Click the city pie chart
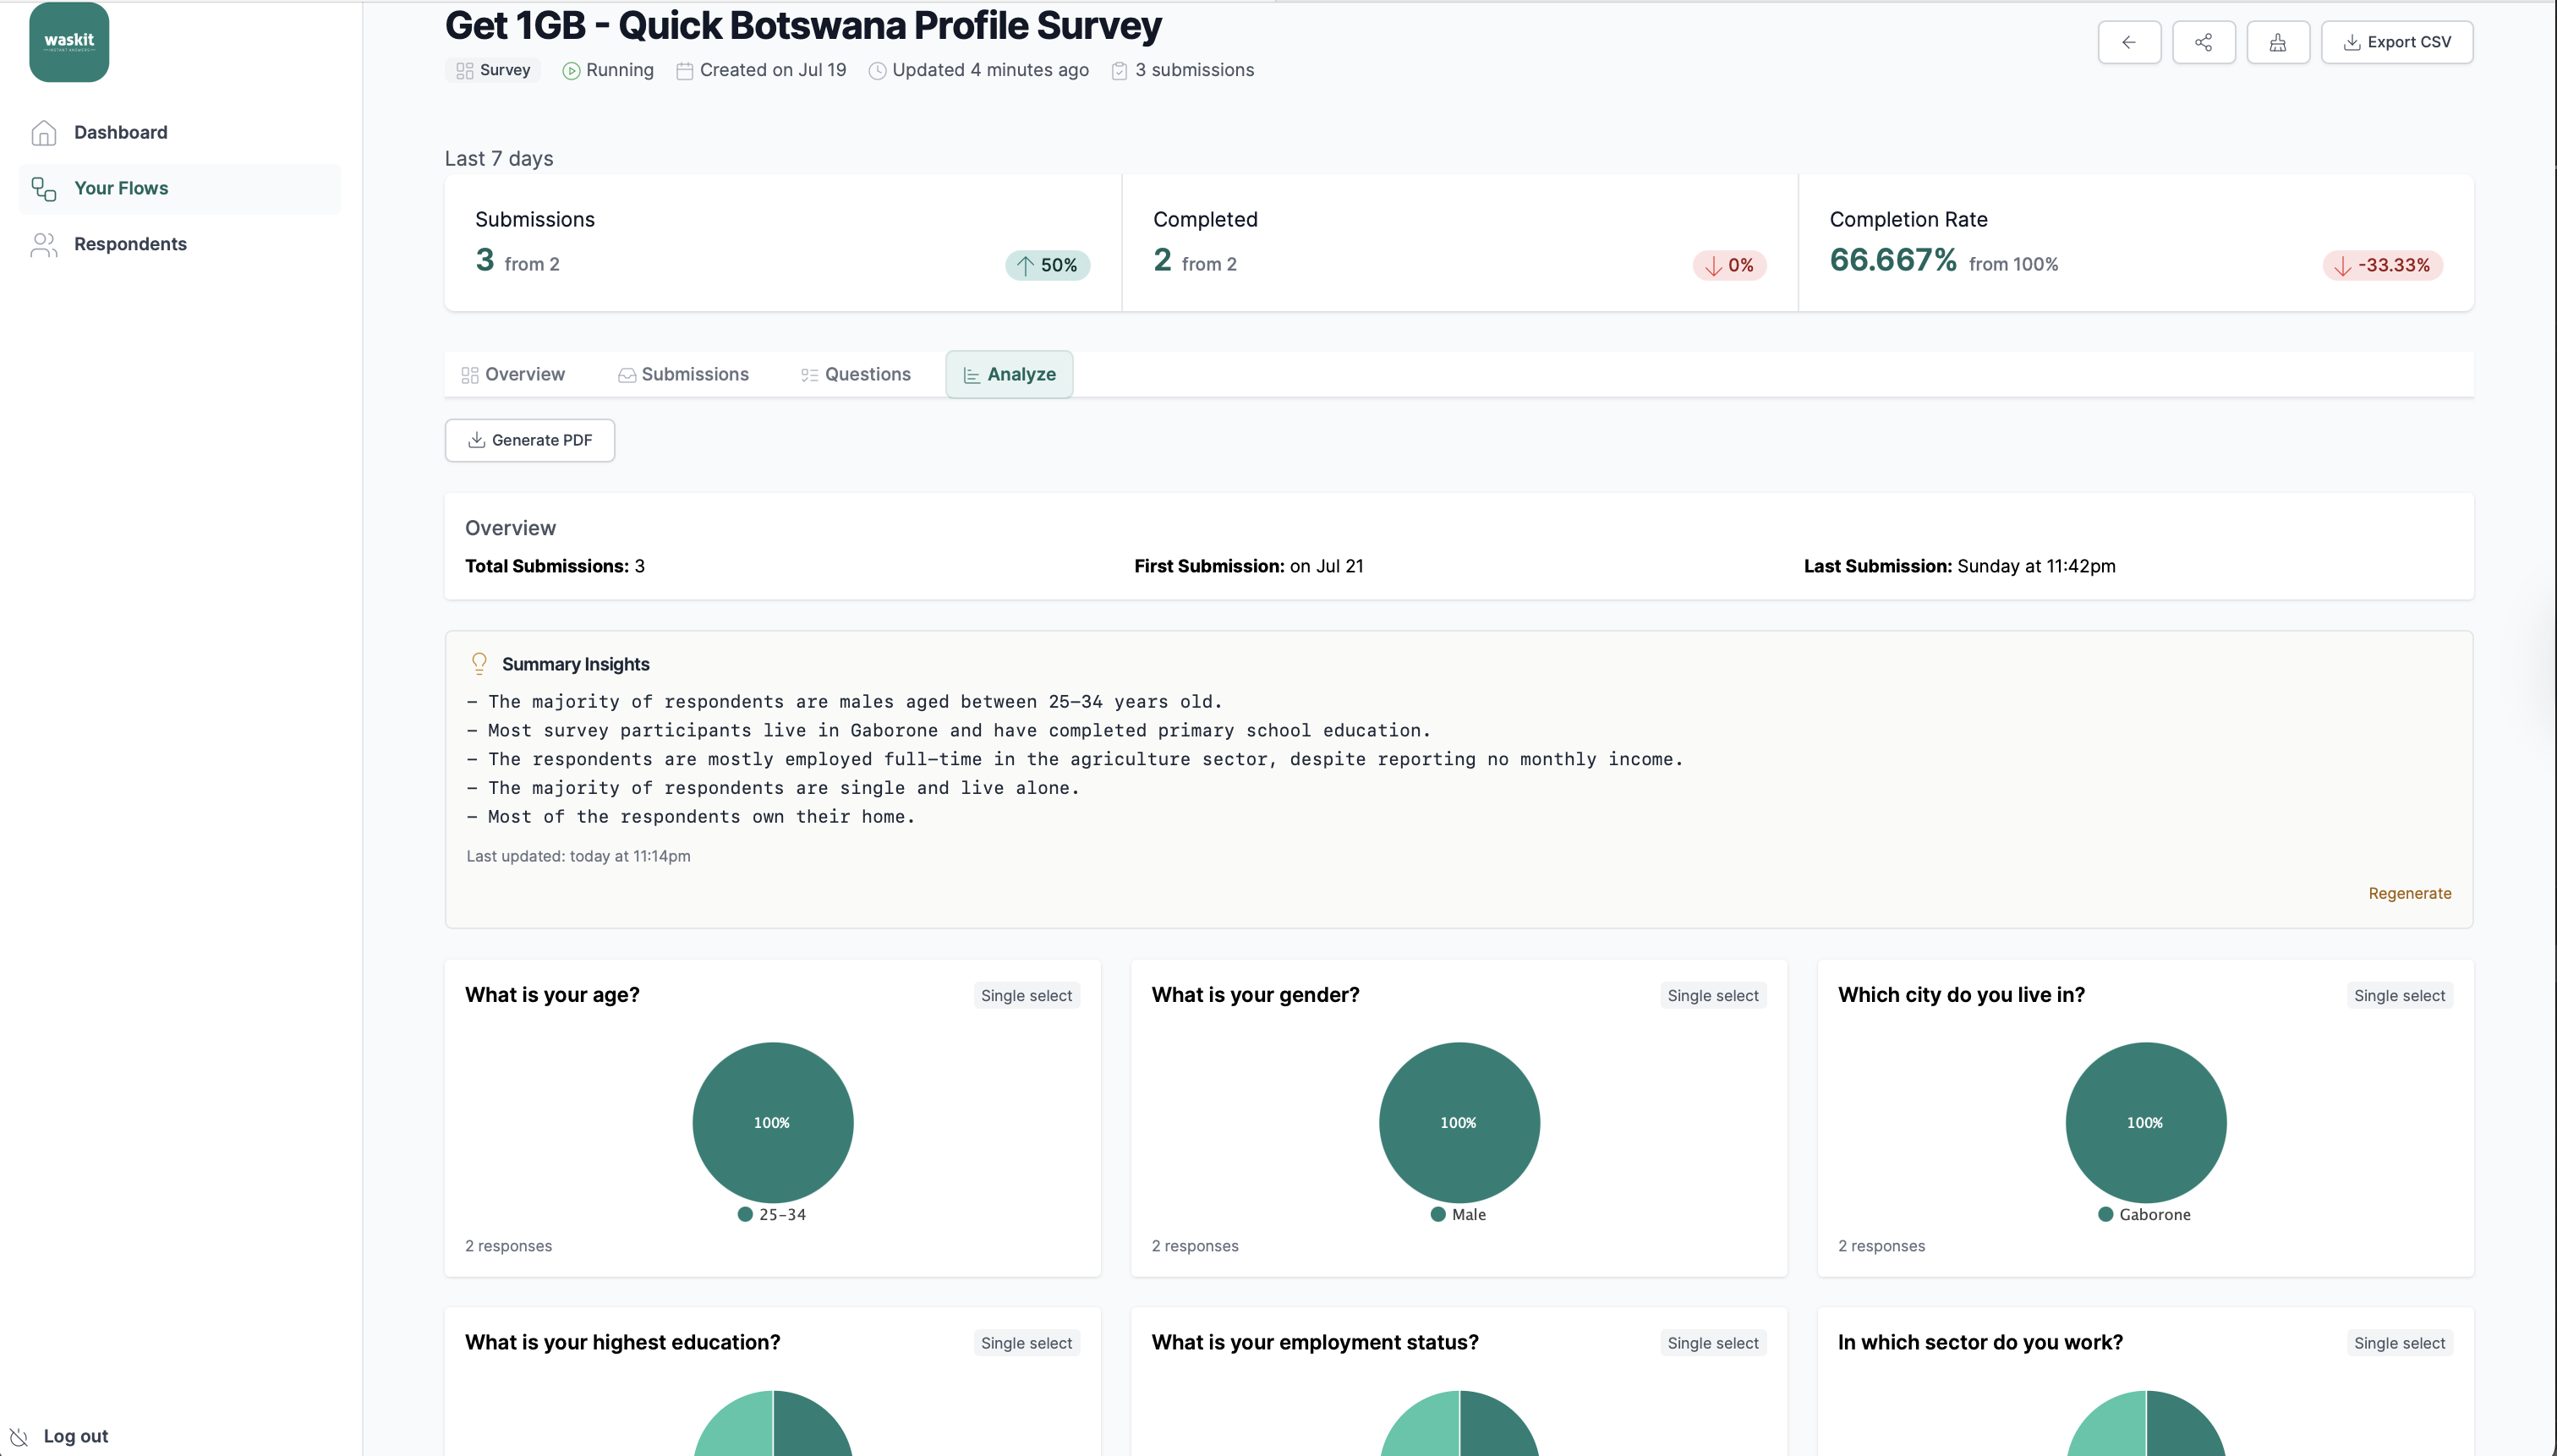The height and width of the screenshot is (1456, 2557). 2146,1122
